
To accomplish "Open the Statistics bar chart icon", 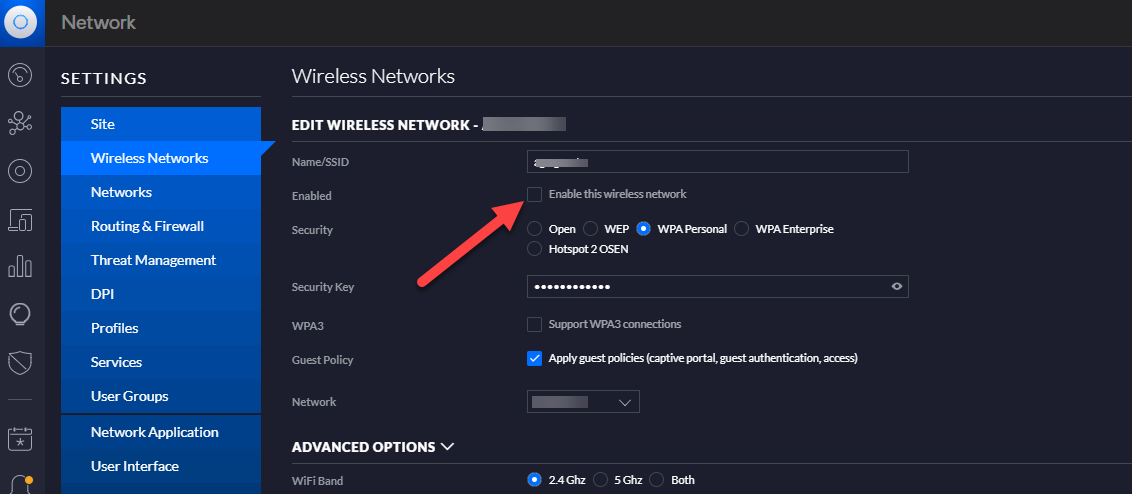I will (21, 267).
